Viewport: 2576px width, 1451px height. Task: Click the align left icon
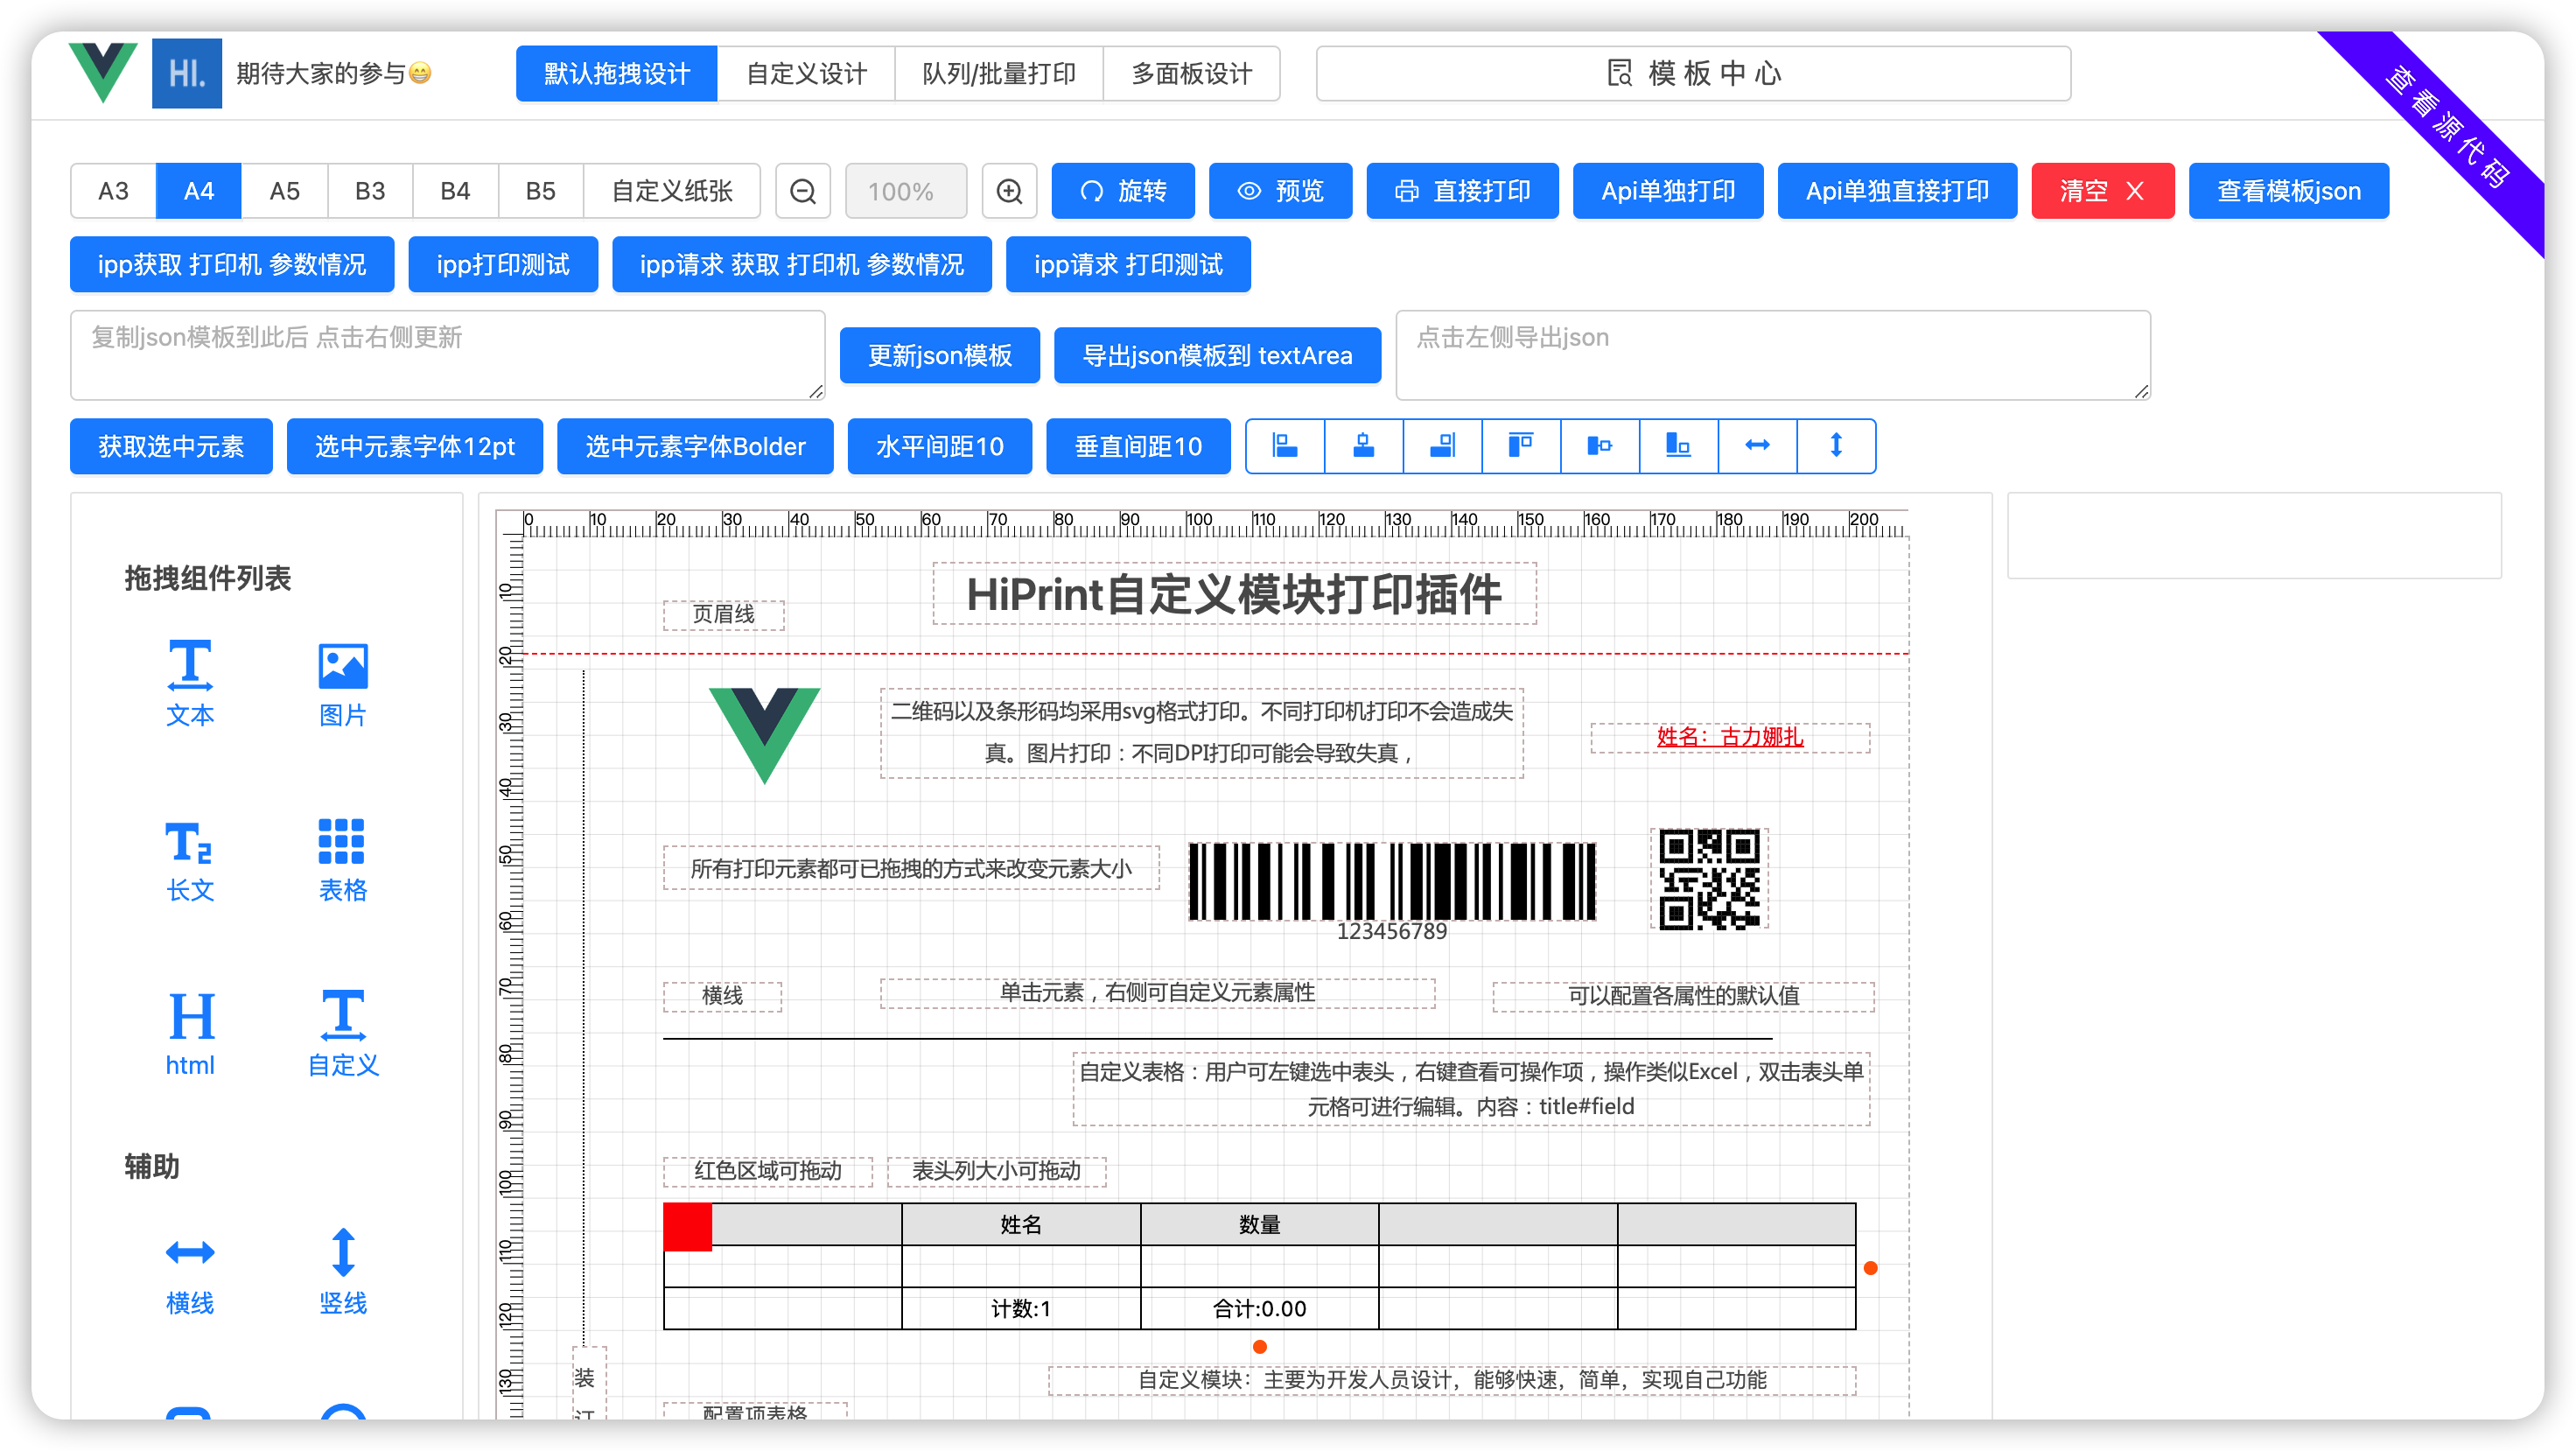tap(1285, 445)
